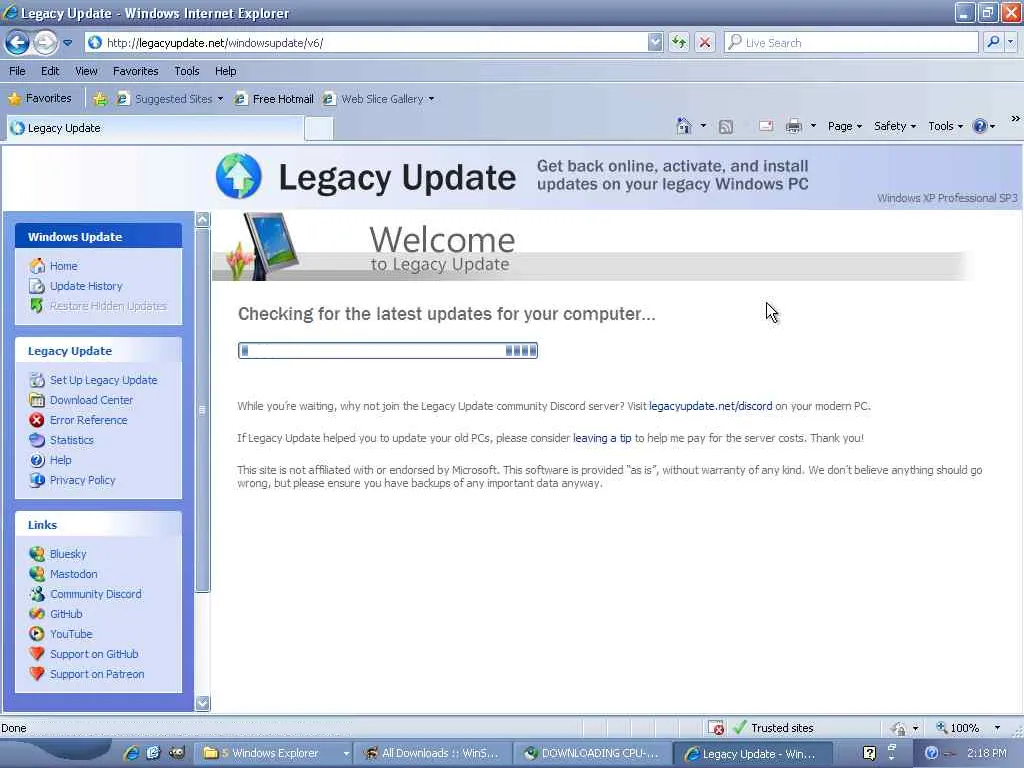Click the Home toolbar icon

pyautogui.click(x=684, y=126)
